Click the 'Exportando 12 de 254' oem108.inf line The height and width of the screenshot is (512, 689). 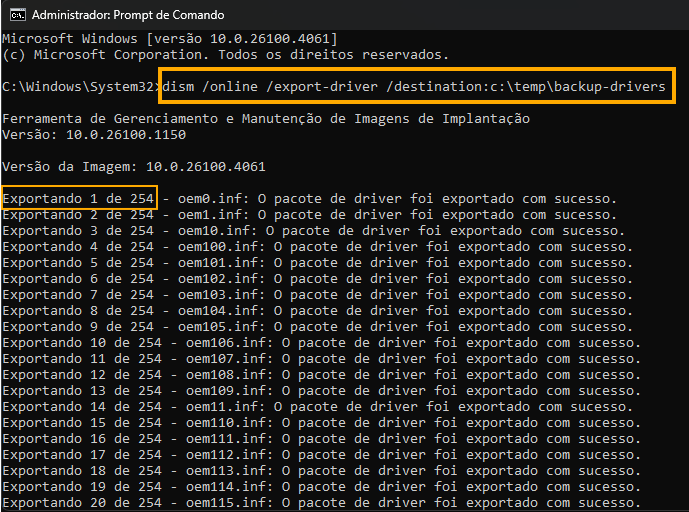322,375
